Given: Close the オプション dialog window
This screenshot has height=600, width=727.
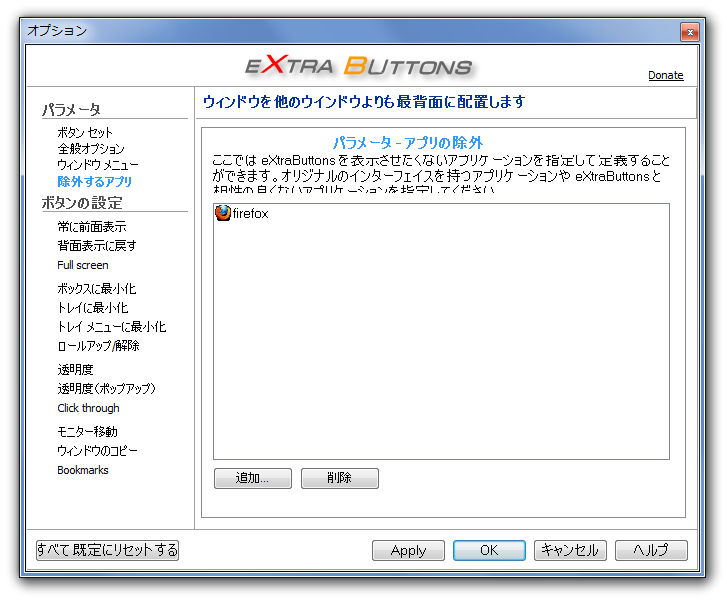Looking at the screenshot, I should coord(689,32).
